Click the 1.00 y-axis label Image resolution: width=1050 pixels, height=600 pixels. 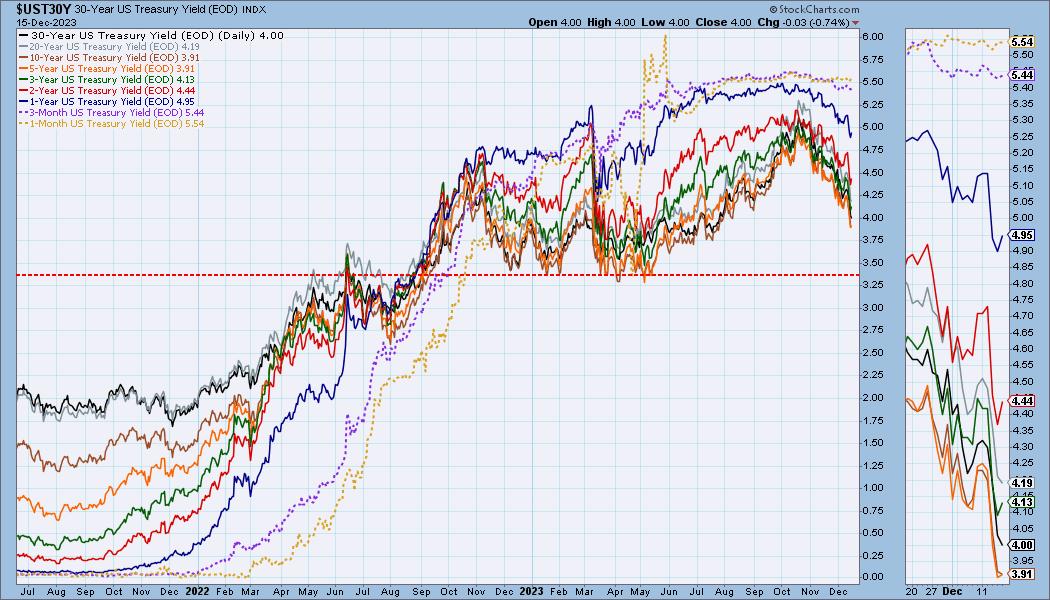(873, 488)
